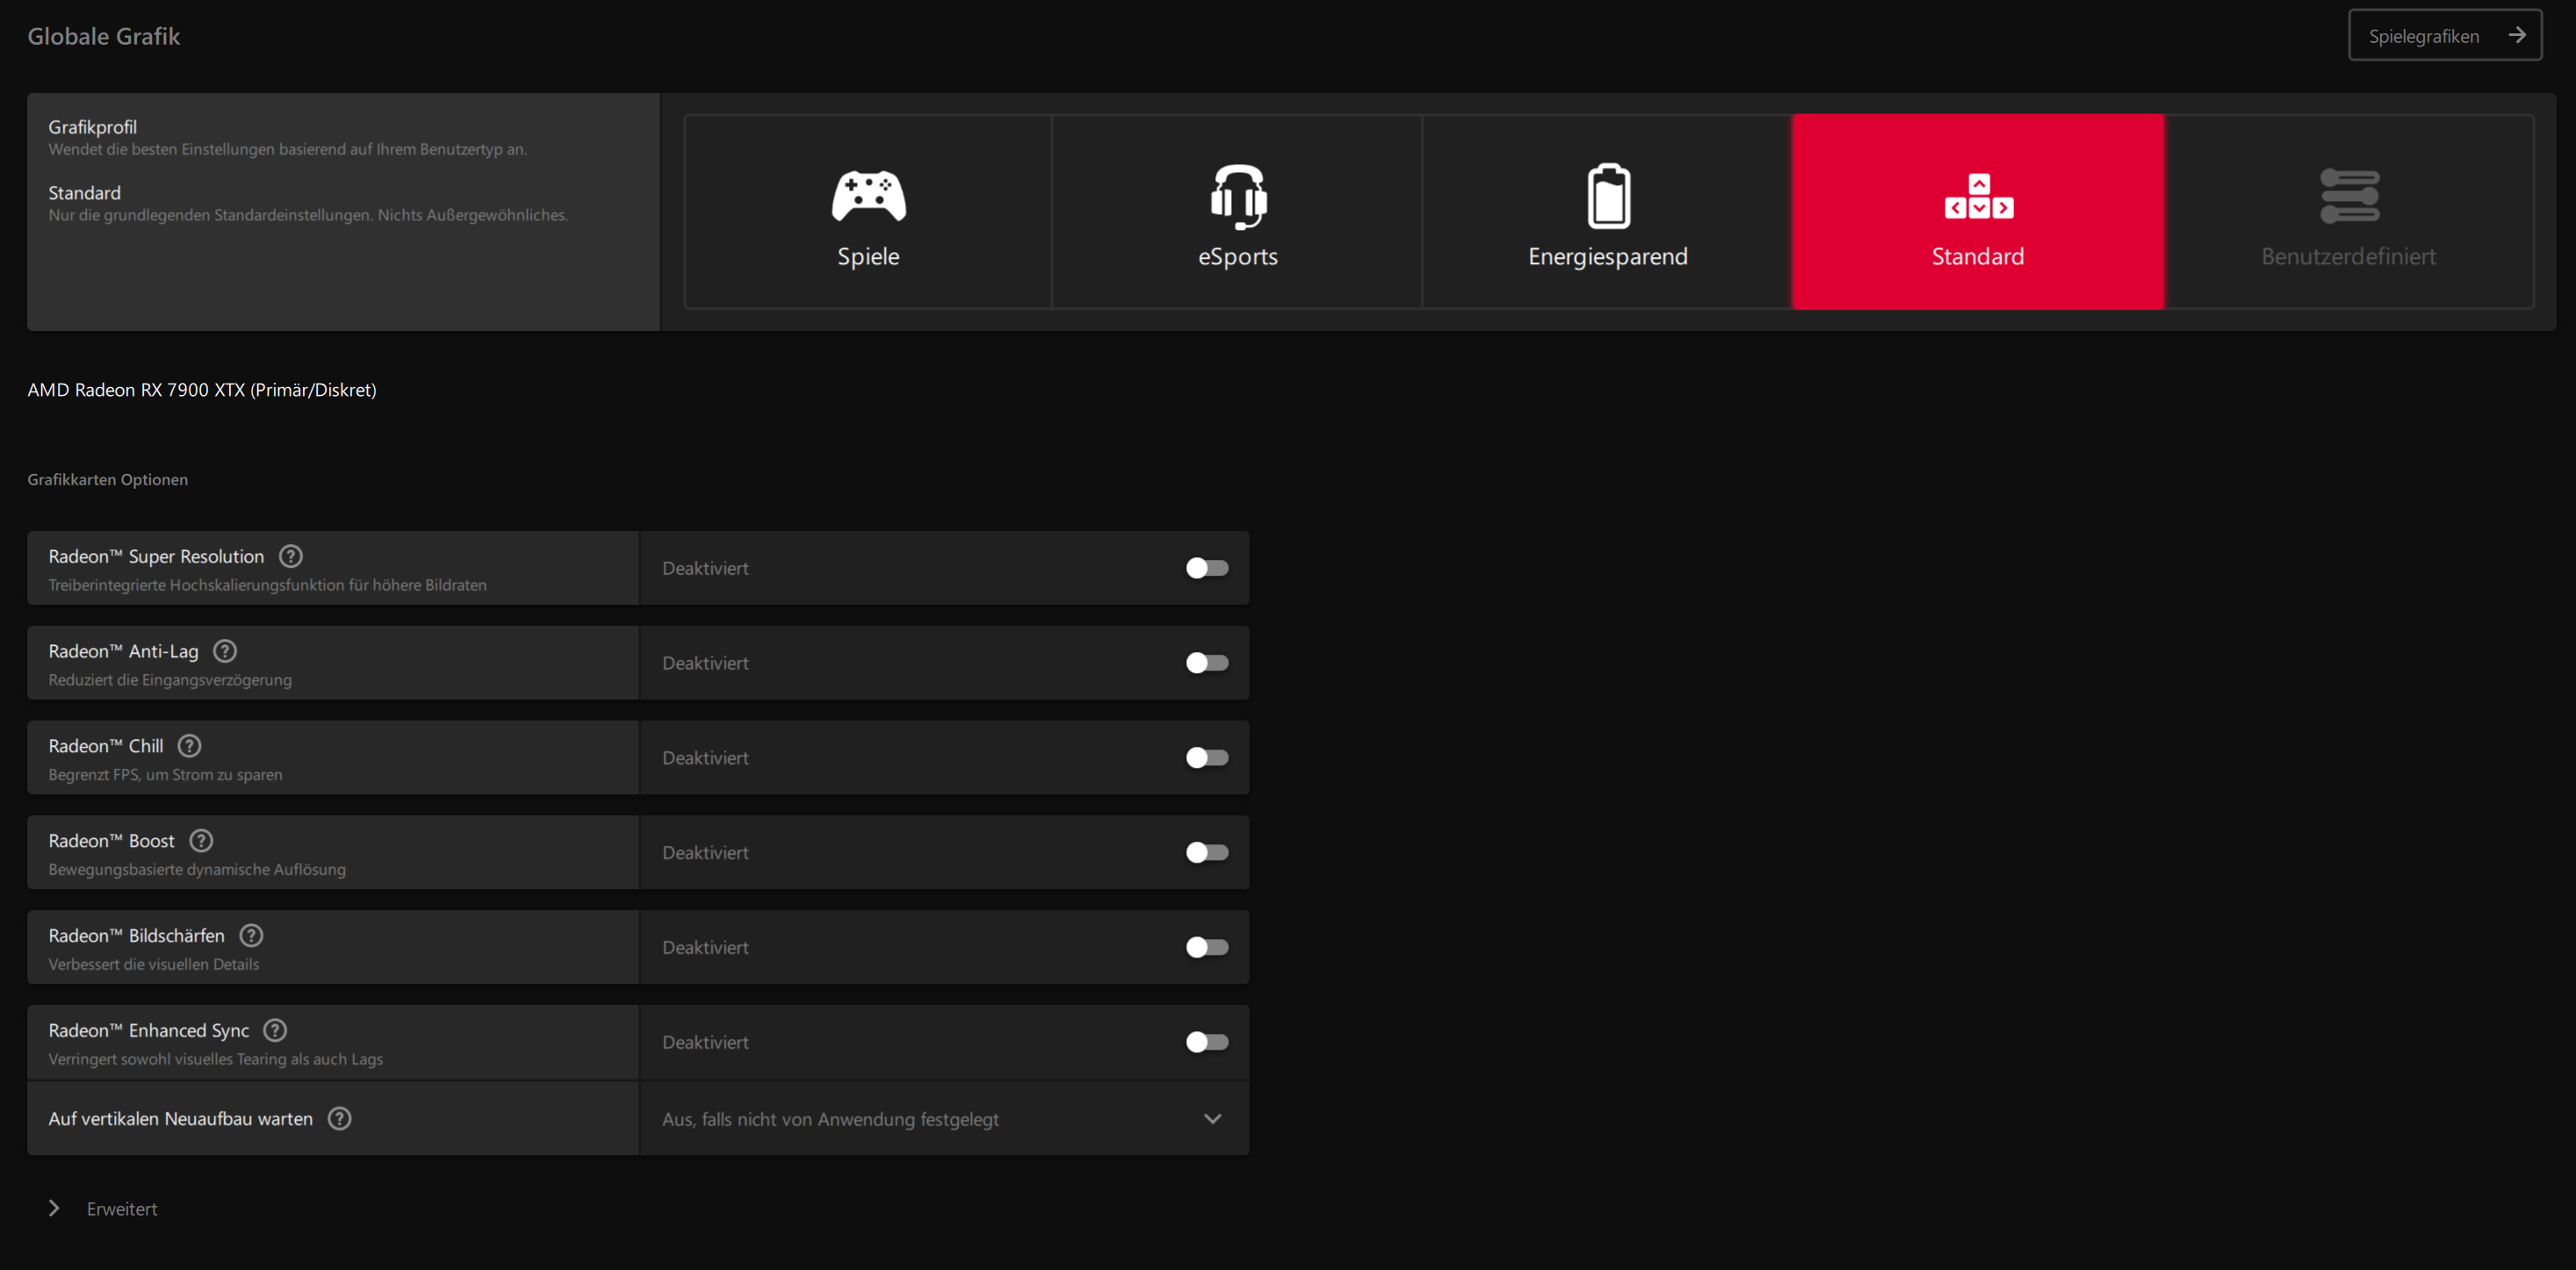Select the Benutzerdefiniert sliders profile icon

[x=2348, y=196]
